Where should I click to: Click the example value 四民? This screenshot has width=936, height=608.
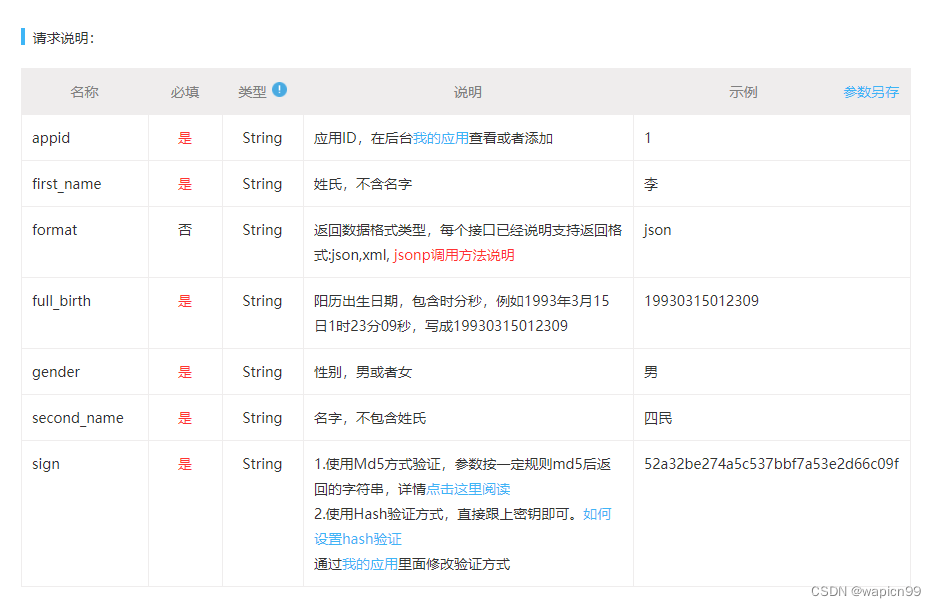(658, 418)
